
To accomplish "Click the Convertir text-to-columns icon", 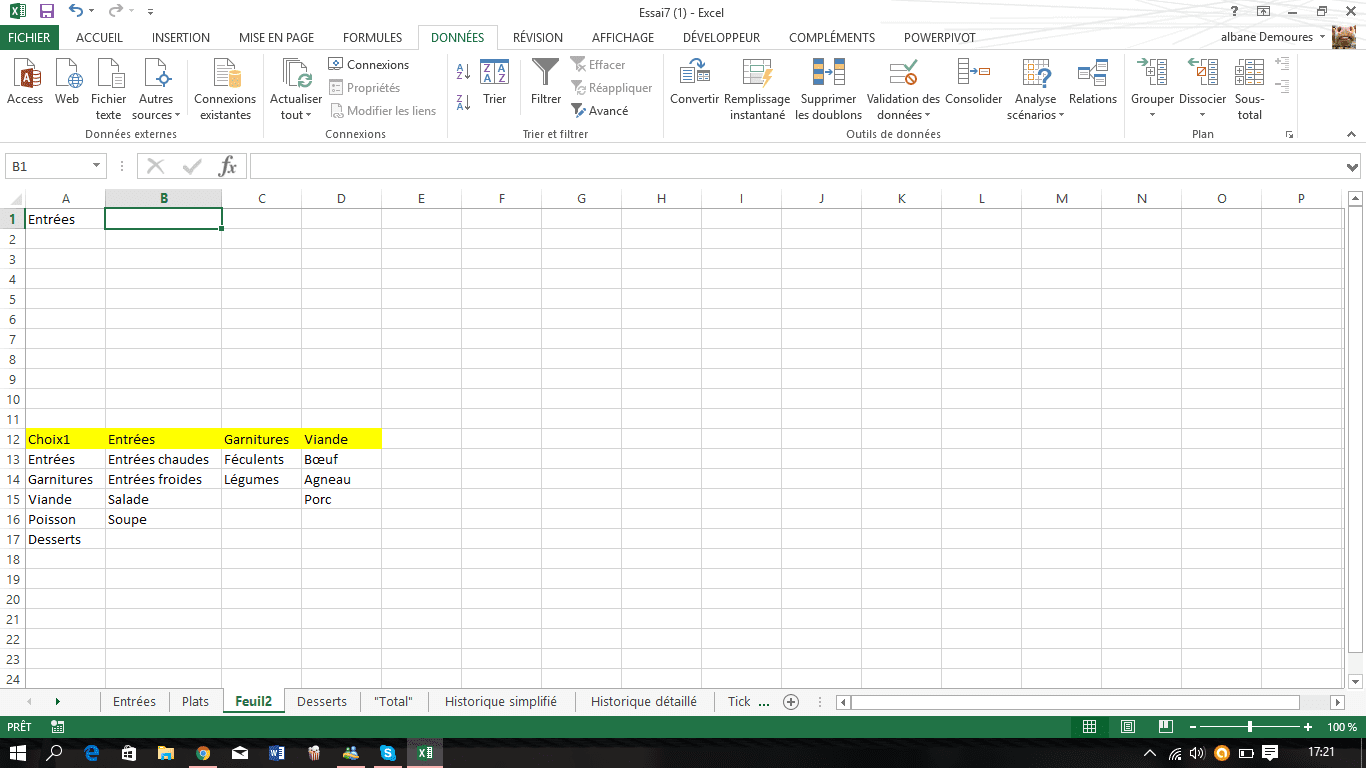I will coord(694,74).
